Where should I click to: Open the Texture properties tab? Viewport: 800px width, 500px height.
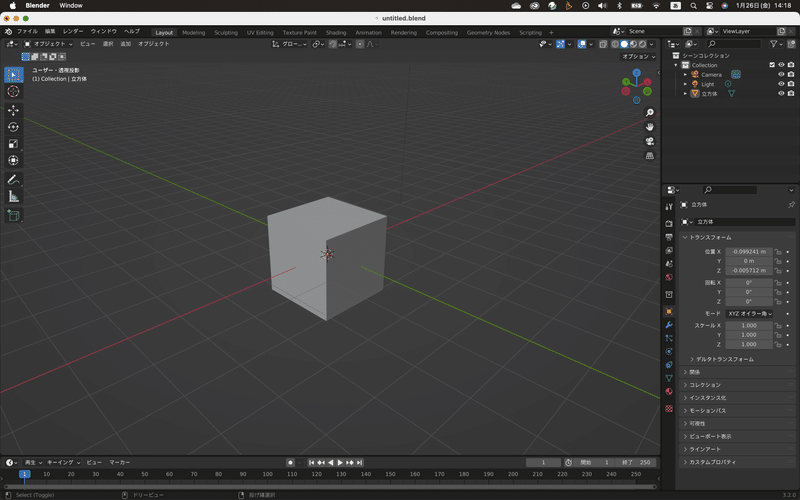point(669,409)
